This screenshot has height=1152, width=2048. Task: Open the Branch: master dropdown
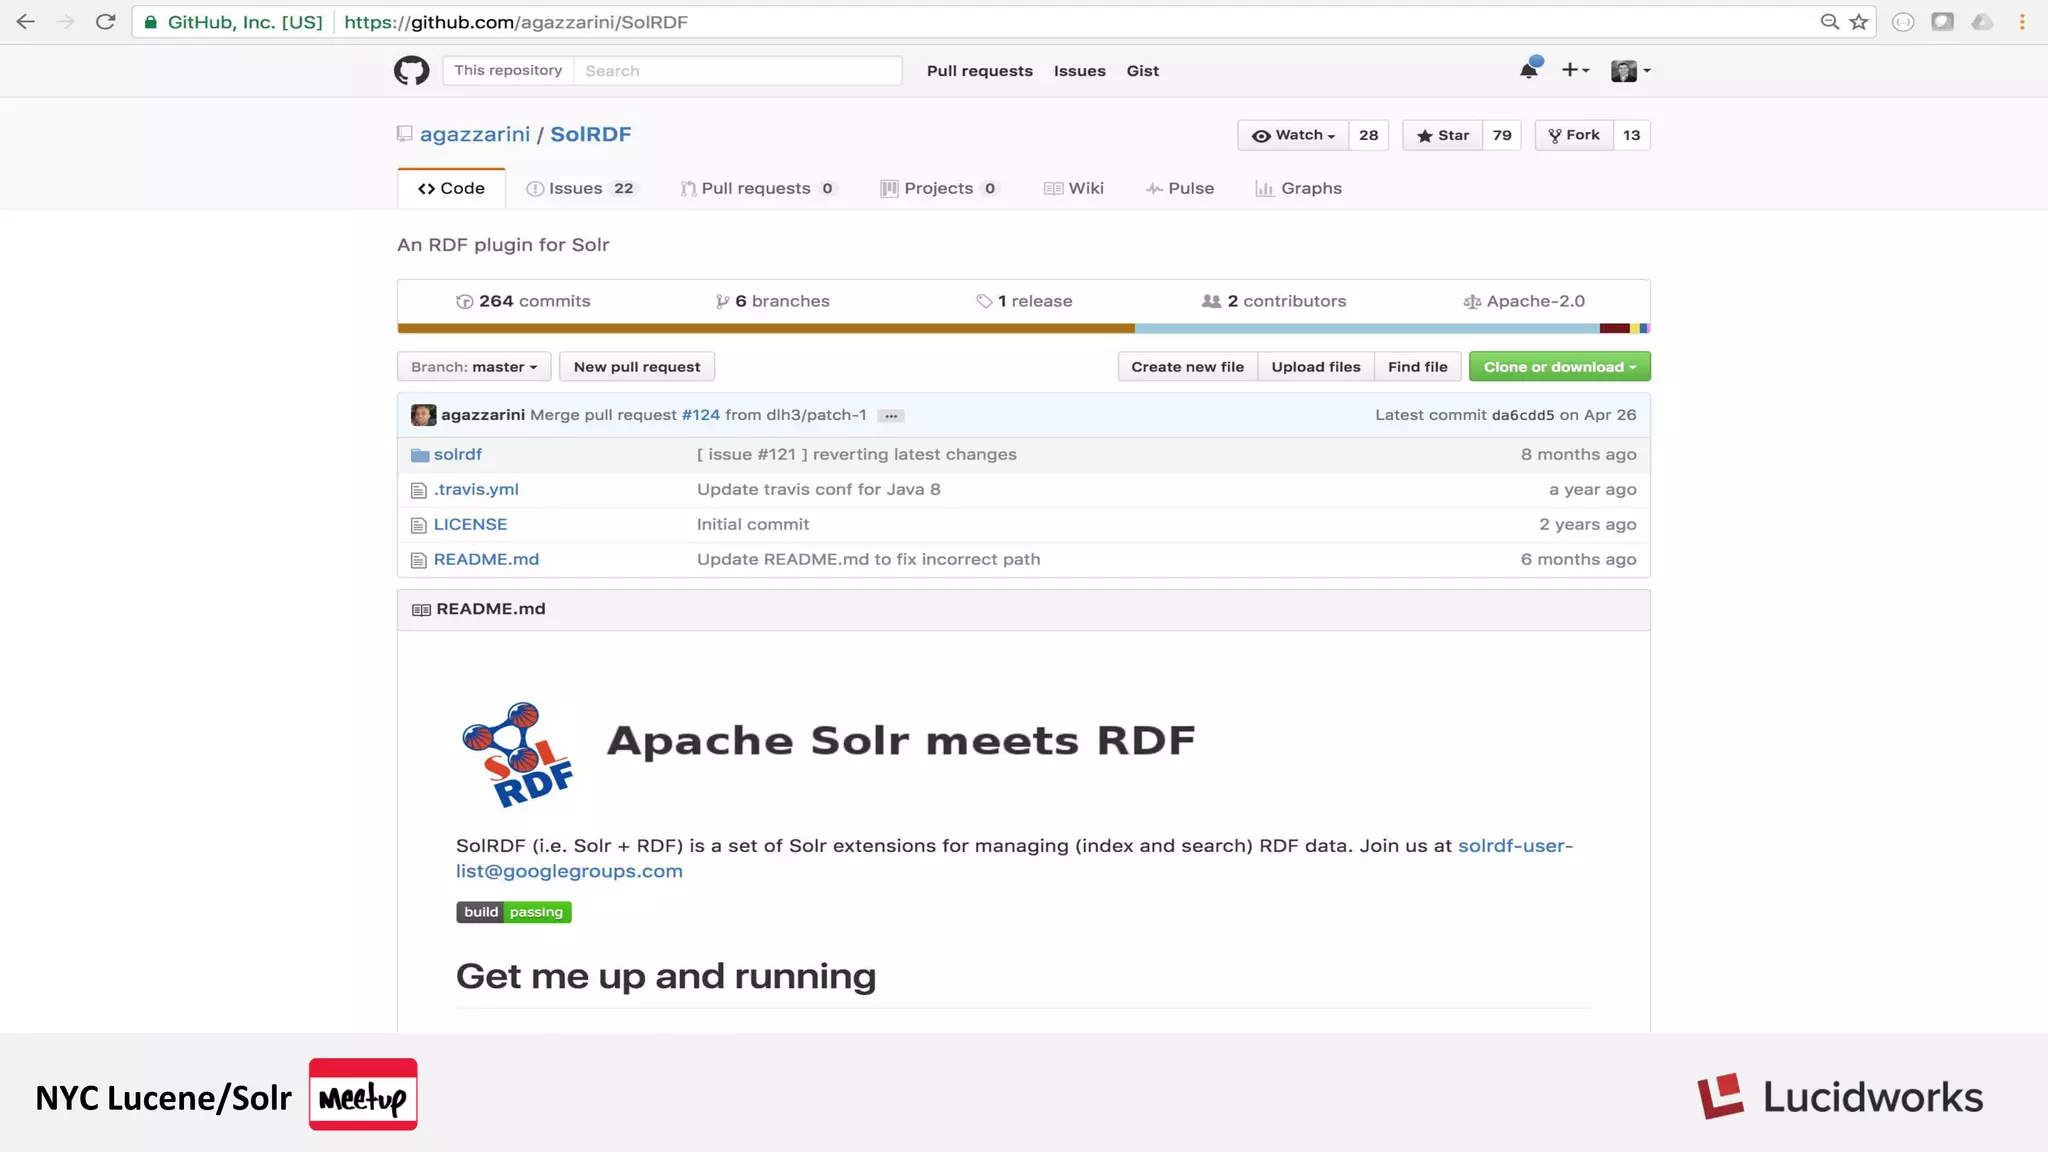point(474,367)
